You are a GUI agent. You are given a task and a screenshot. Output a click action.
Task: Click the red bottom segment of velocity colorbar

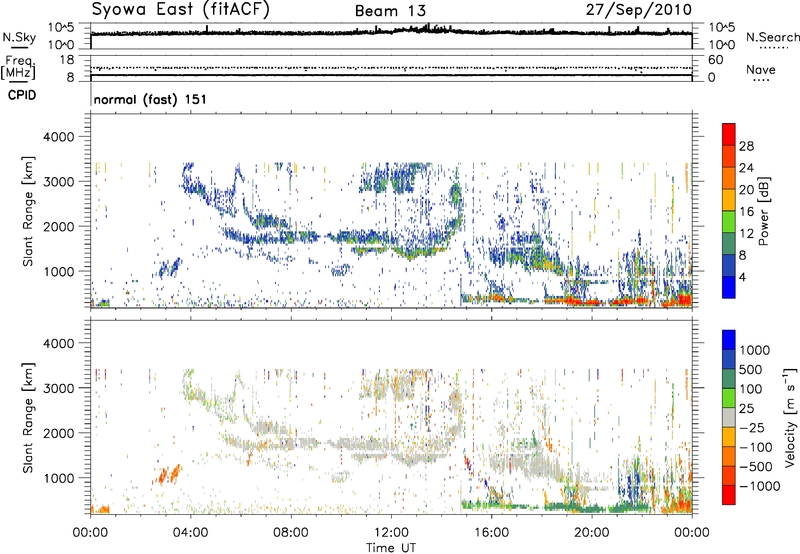pos(729,495)
